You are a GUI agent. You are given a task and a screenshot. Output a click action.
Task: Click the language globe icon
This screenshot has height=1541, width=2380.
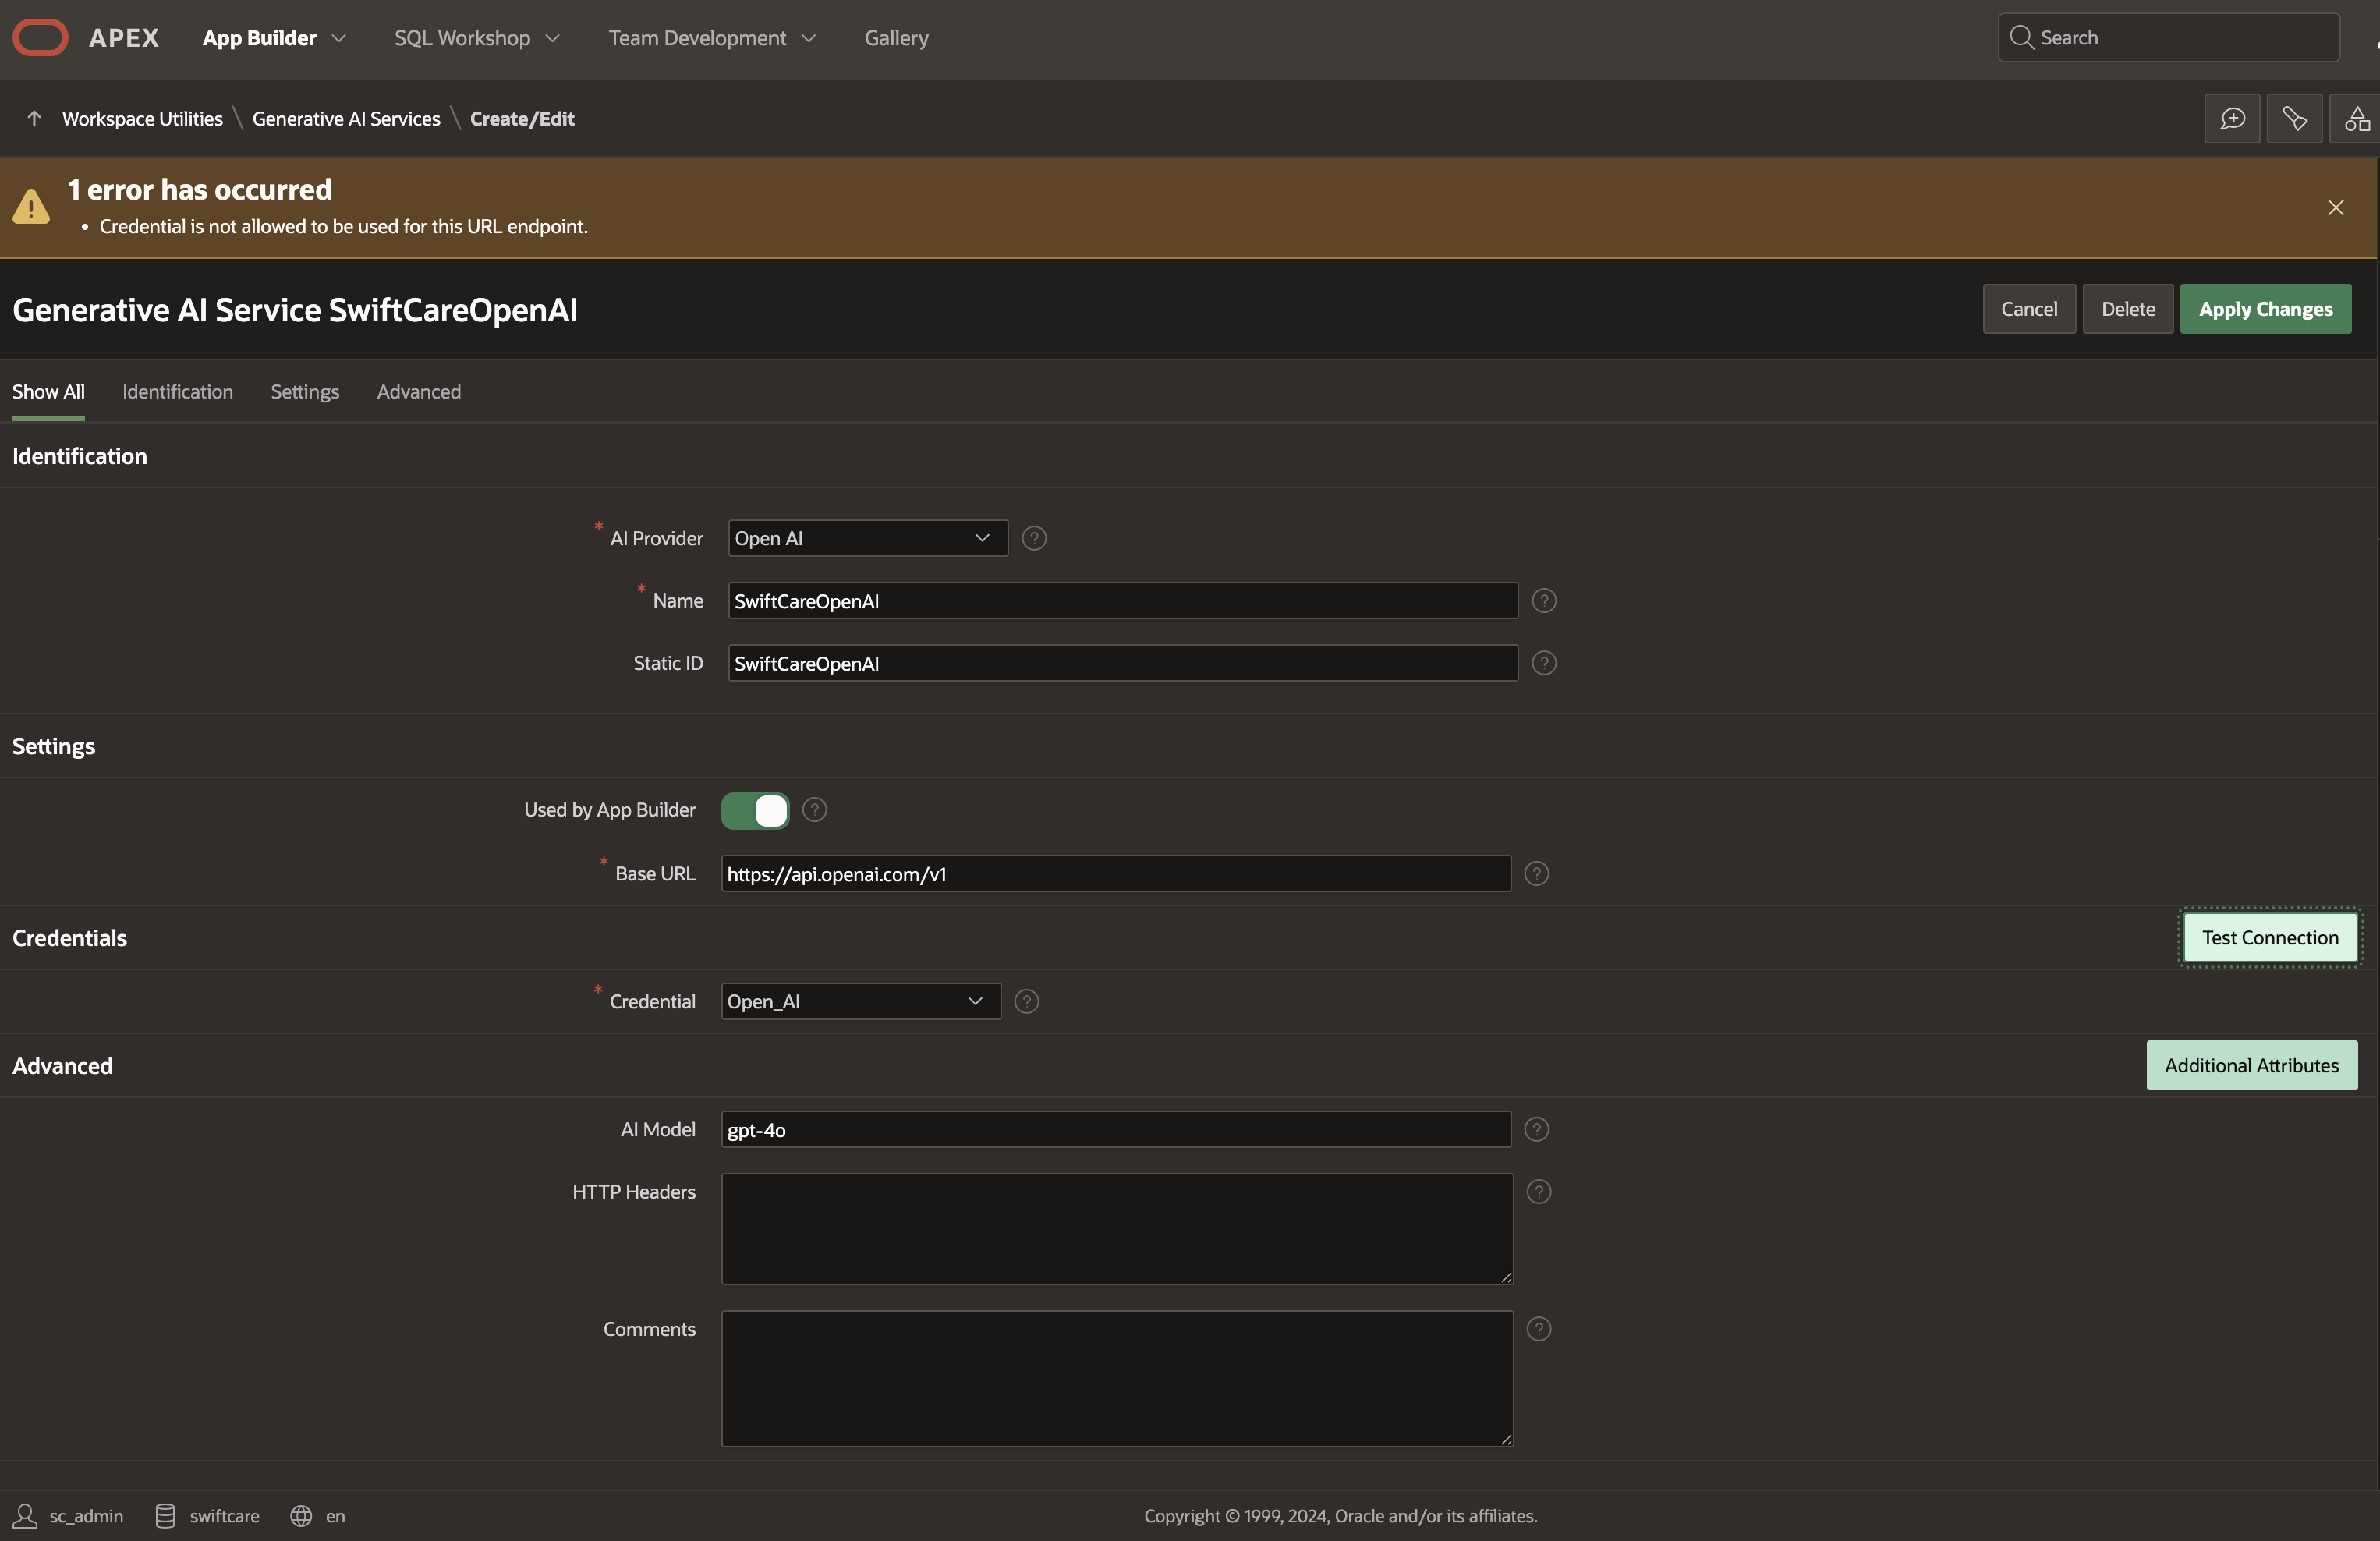point(301,1516)
